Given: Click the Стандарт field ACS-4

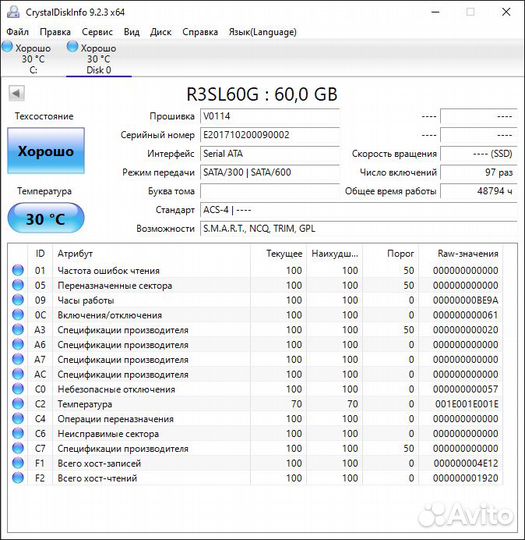Looking at the screenshot, I should coord(358,210).
